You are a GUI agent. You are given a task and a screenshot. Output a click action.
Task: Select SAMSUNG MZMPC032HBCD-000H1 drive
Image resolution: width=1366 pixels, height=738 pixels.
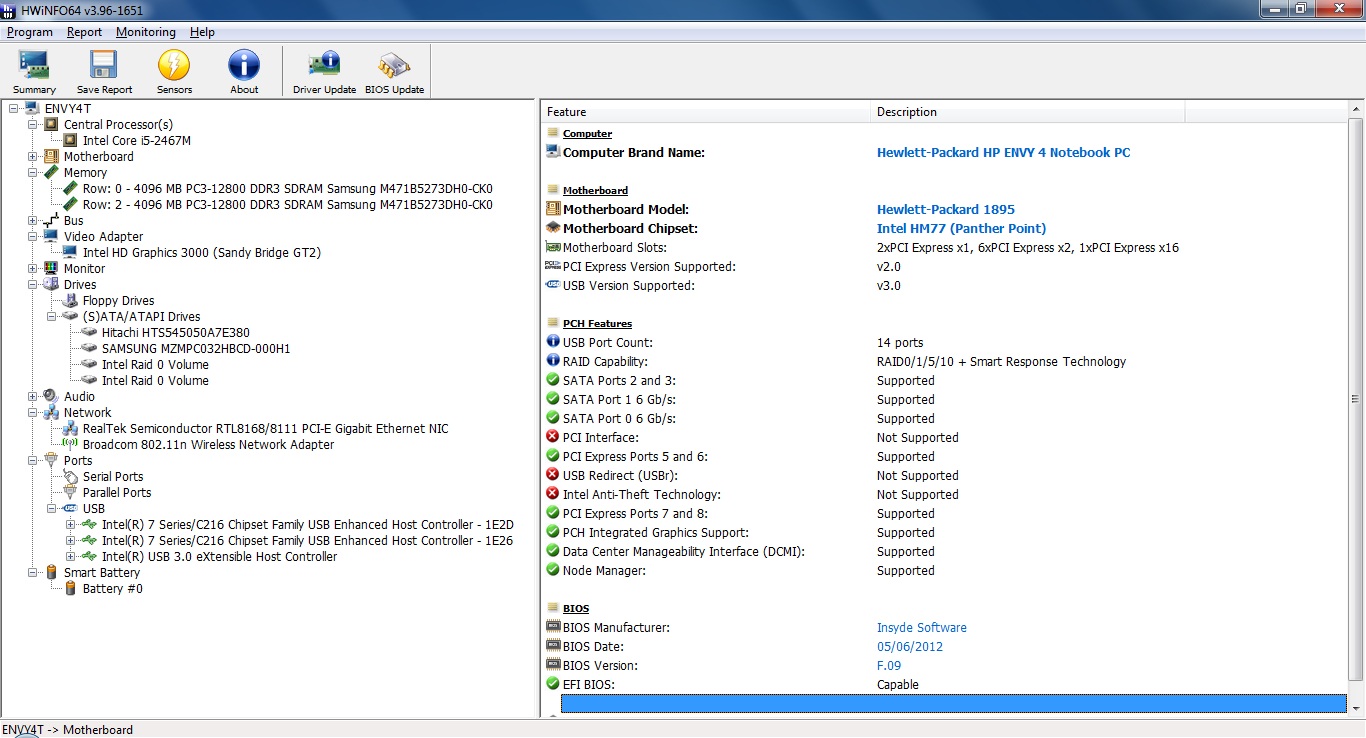pyautogui.click(x=196, y=348)
